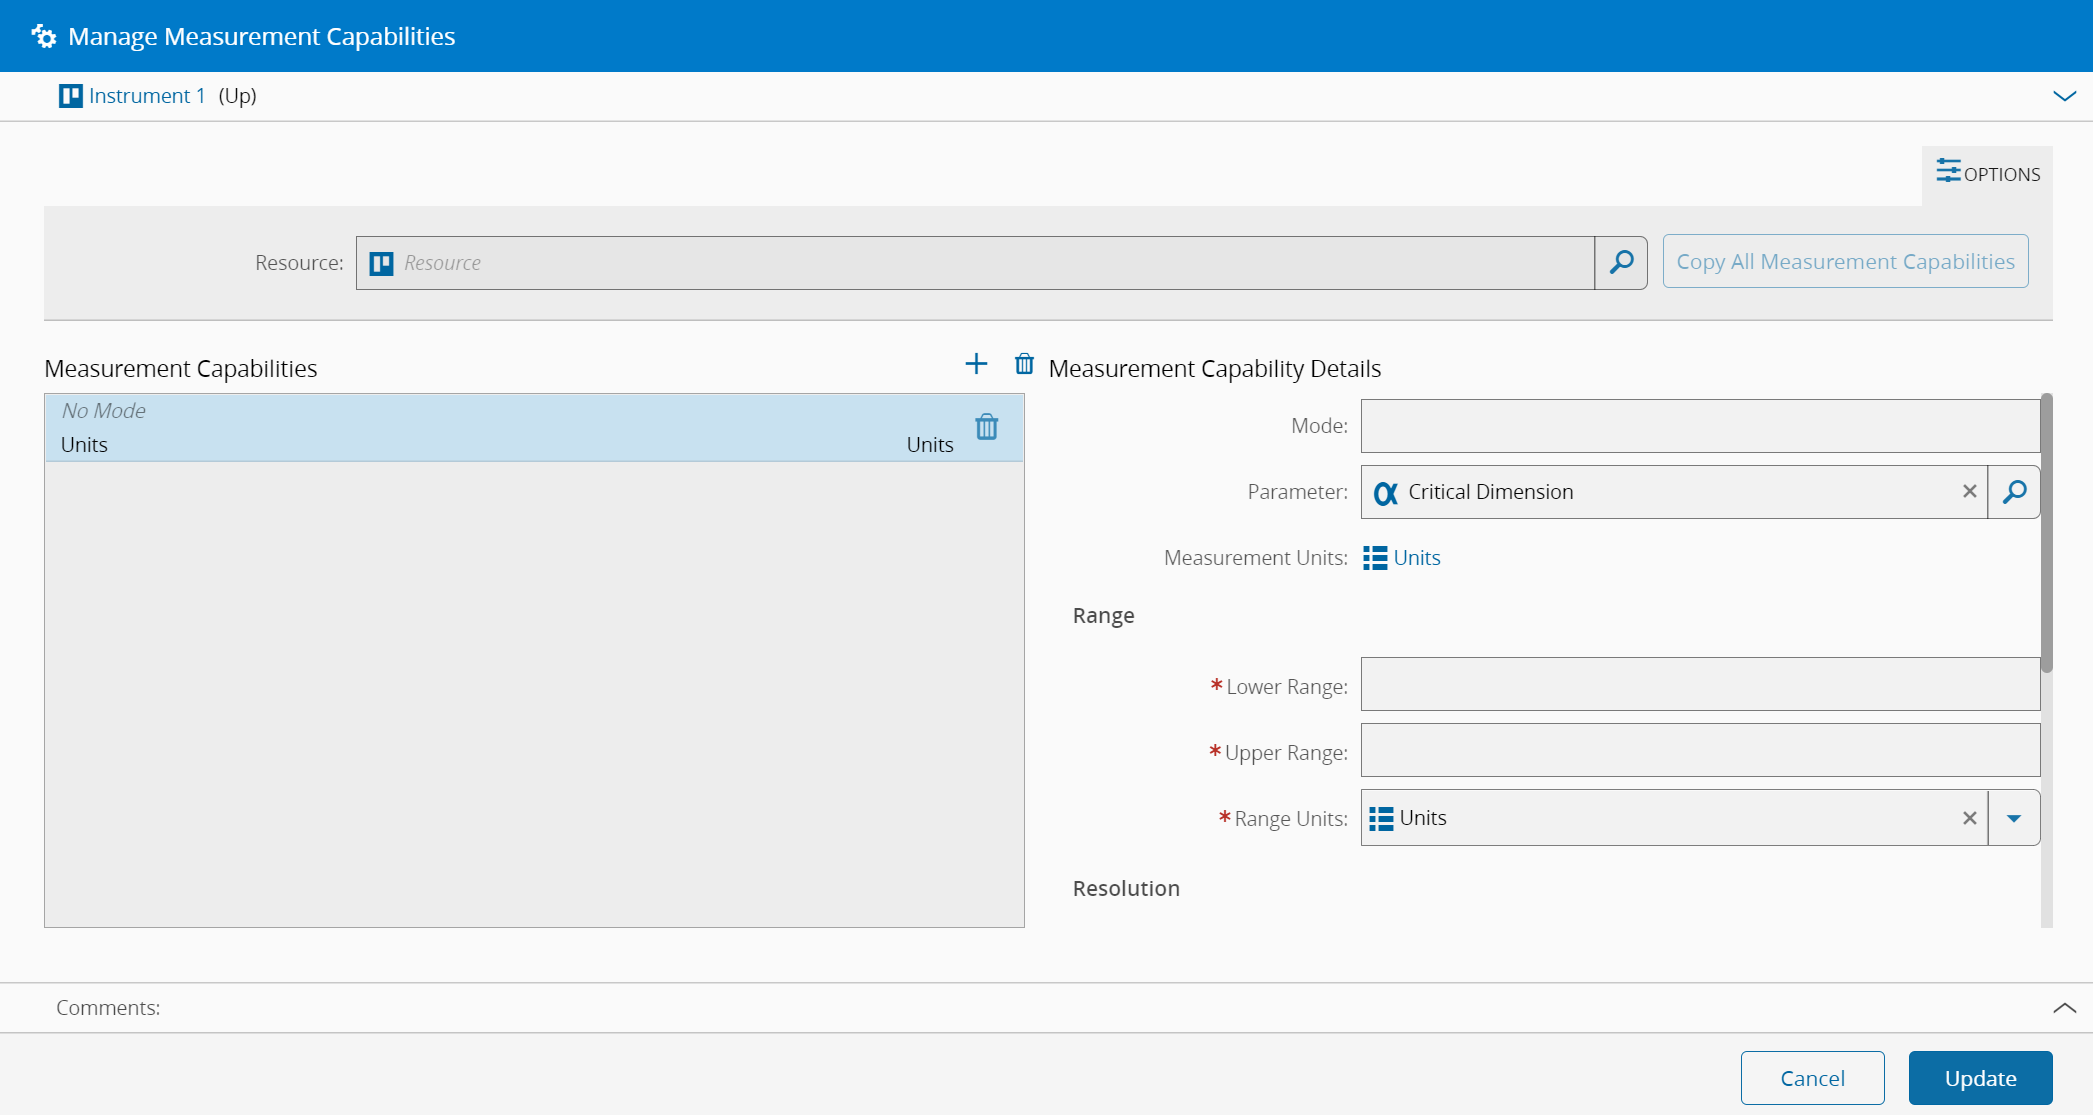Open the Instrument 1 link
The height and width of the screenshot is (1115, 2093).
coord(146,96)
